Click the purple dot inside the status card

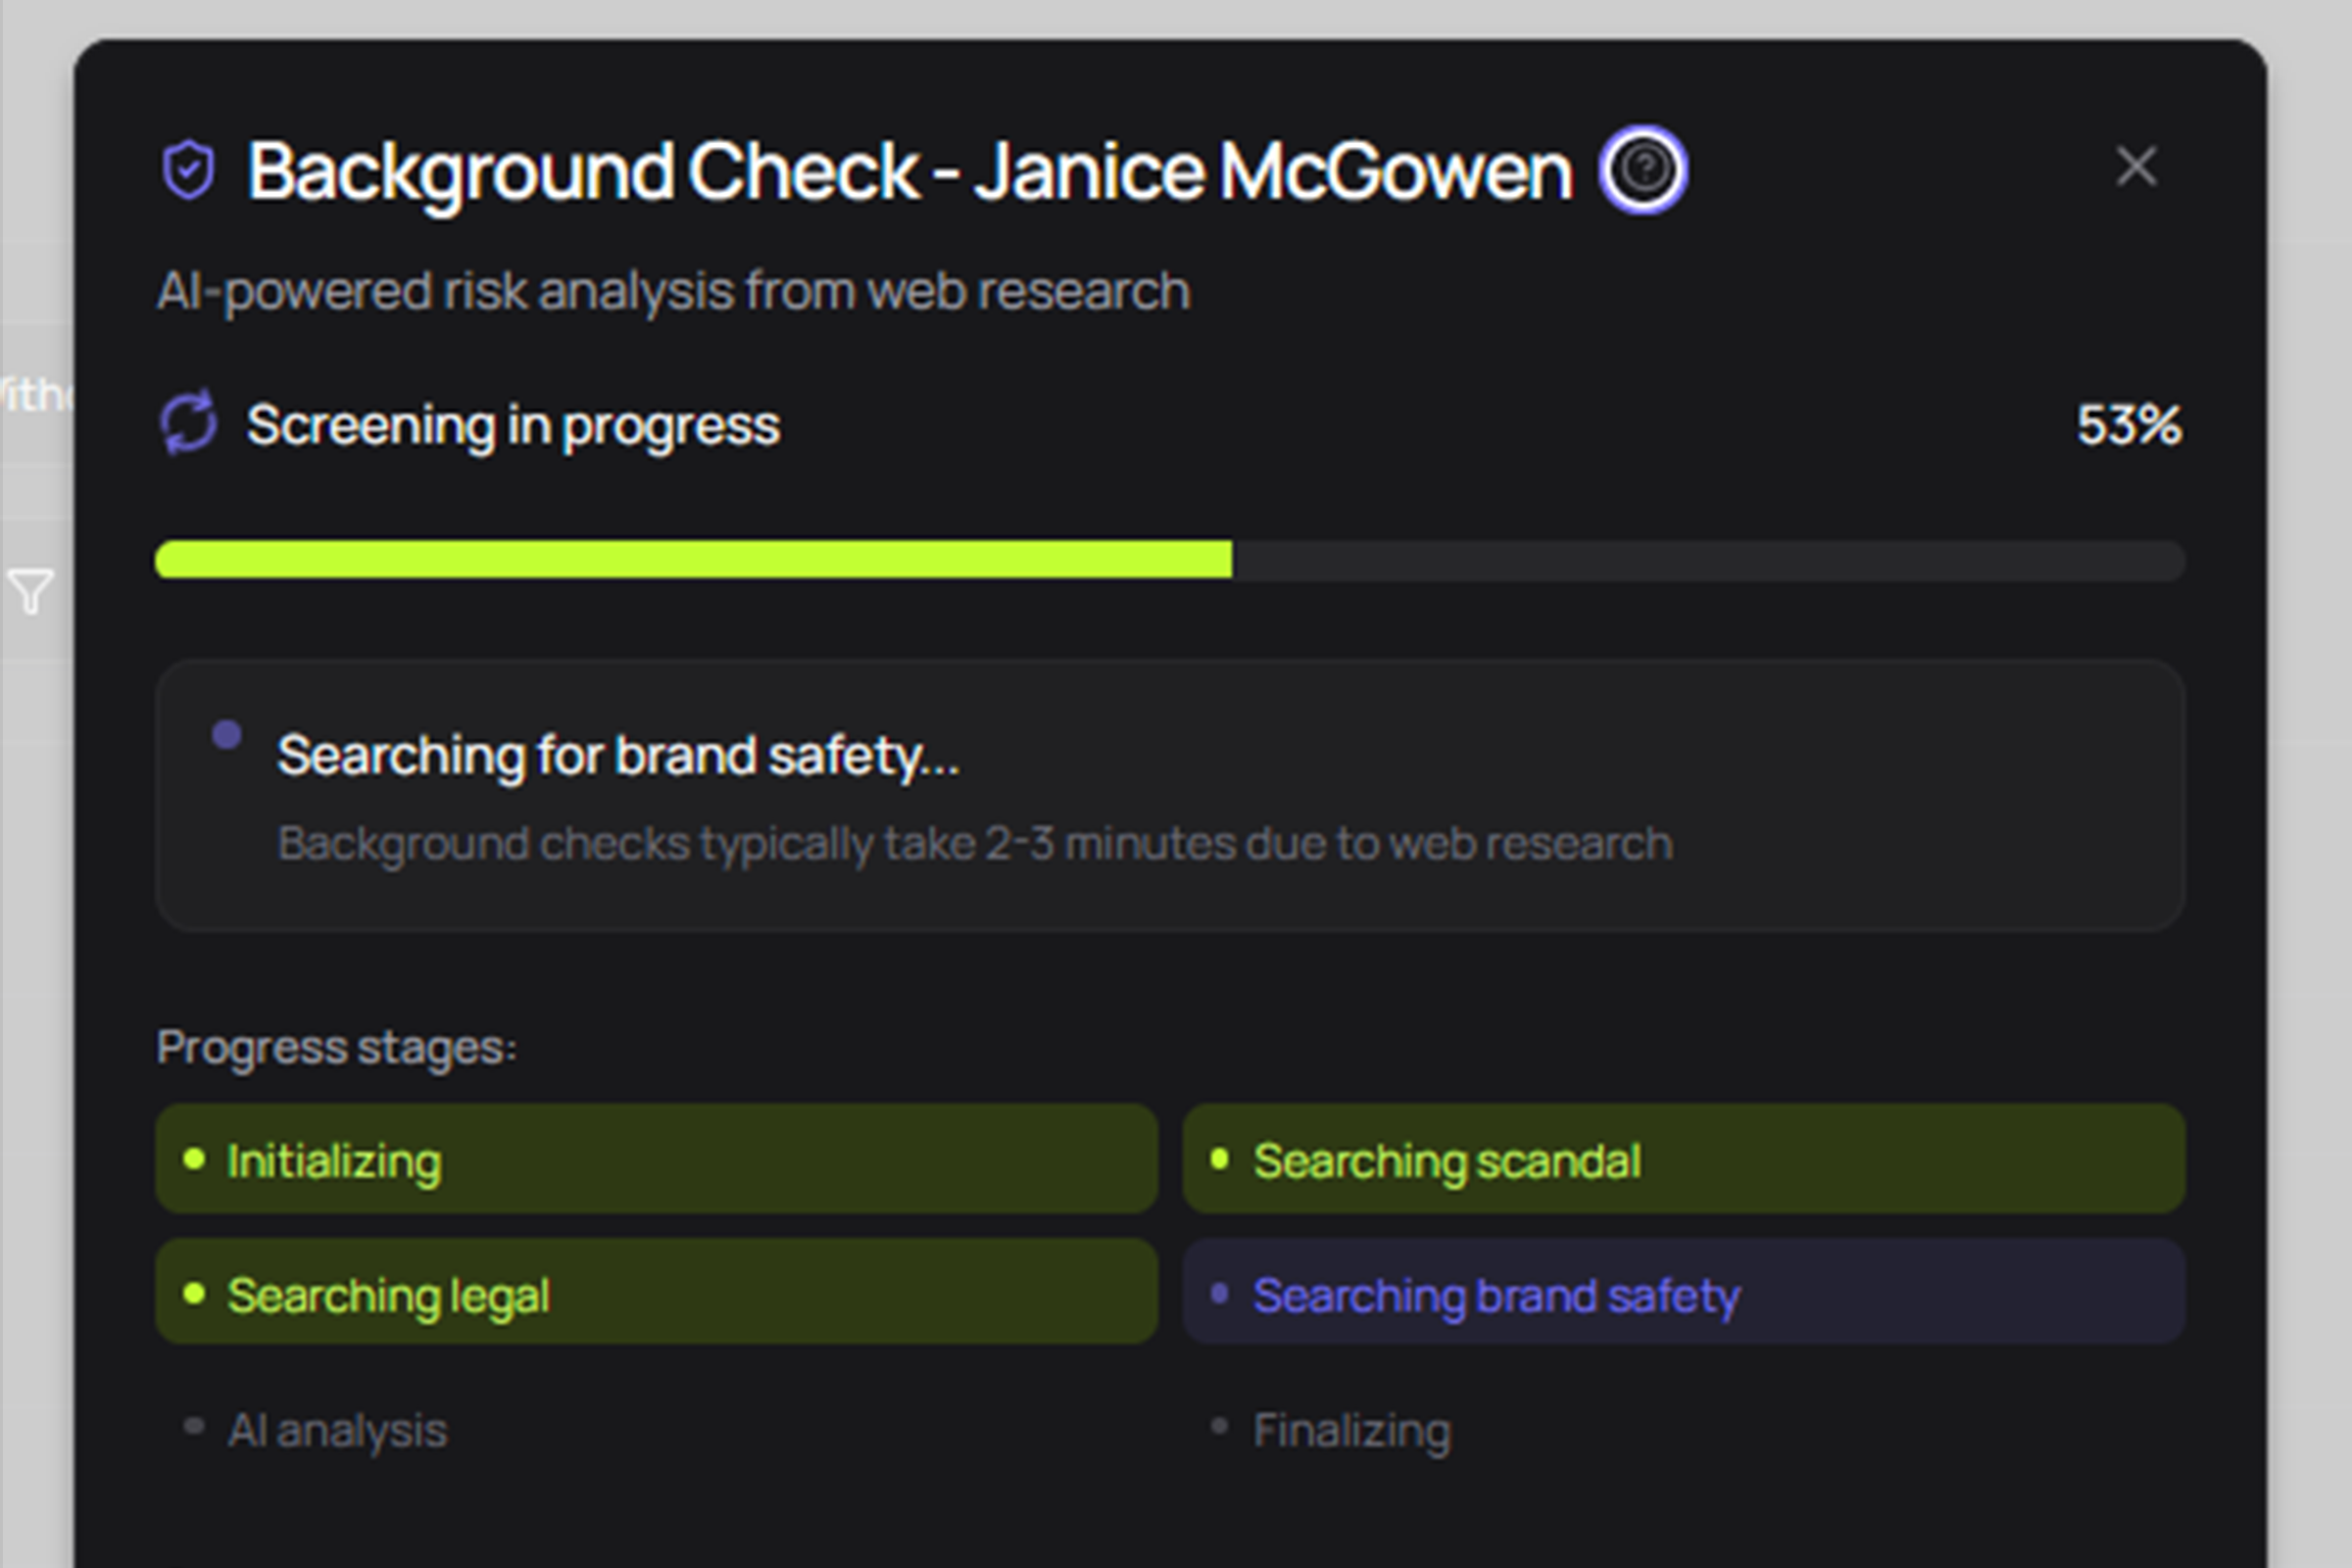(228, 735)
